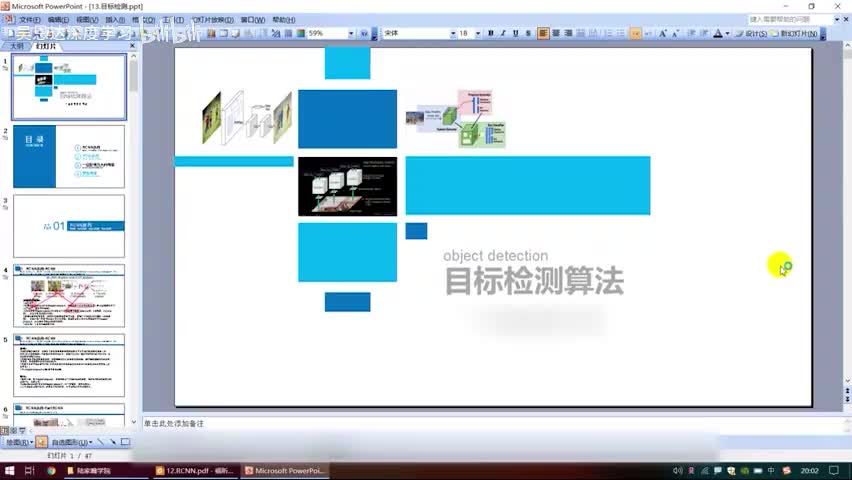Image resolution: width=852 pixels, height=480 pixels.
Task: Click the show grid icon
Action: tap(289, 33)
